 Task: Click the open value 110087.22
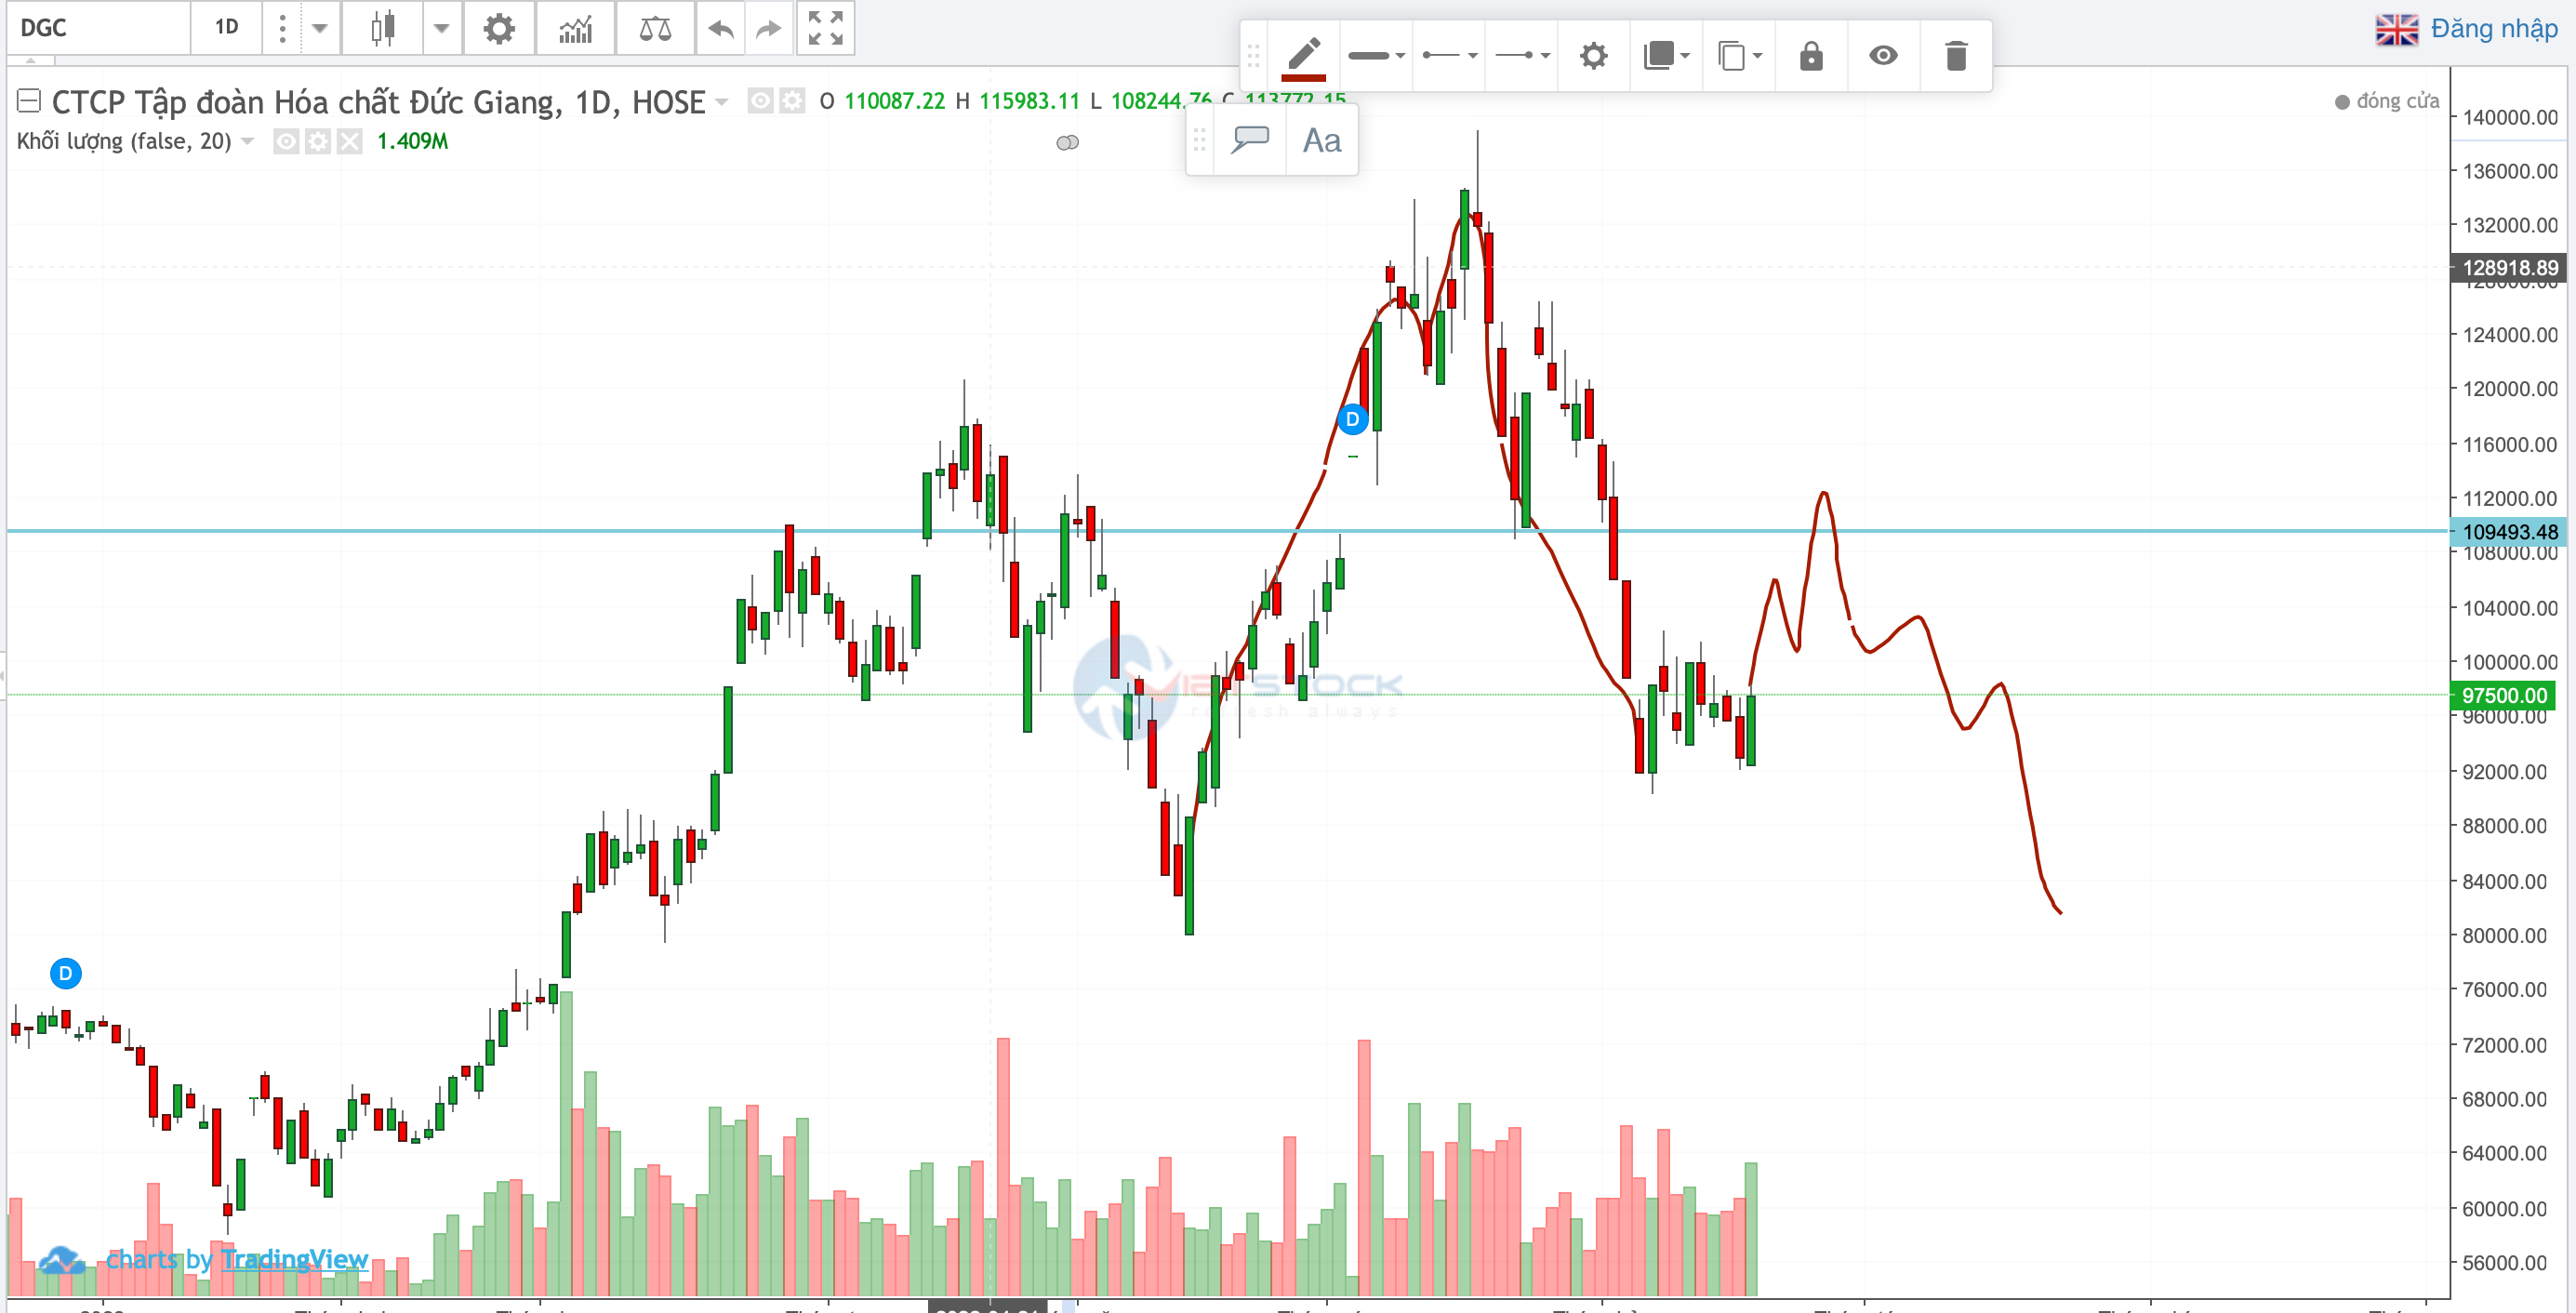(894, 101)
